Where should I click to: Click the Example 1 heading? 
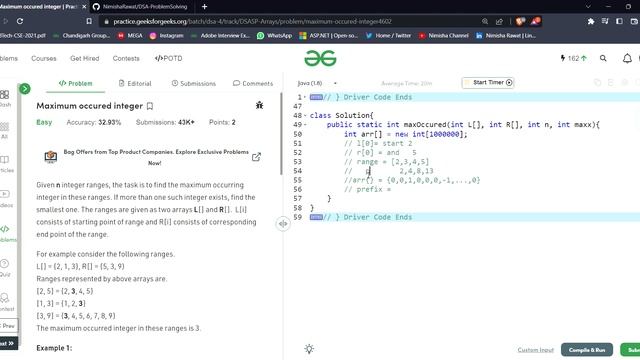tap(54, 348)
